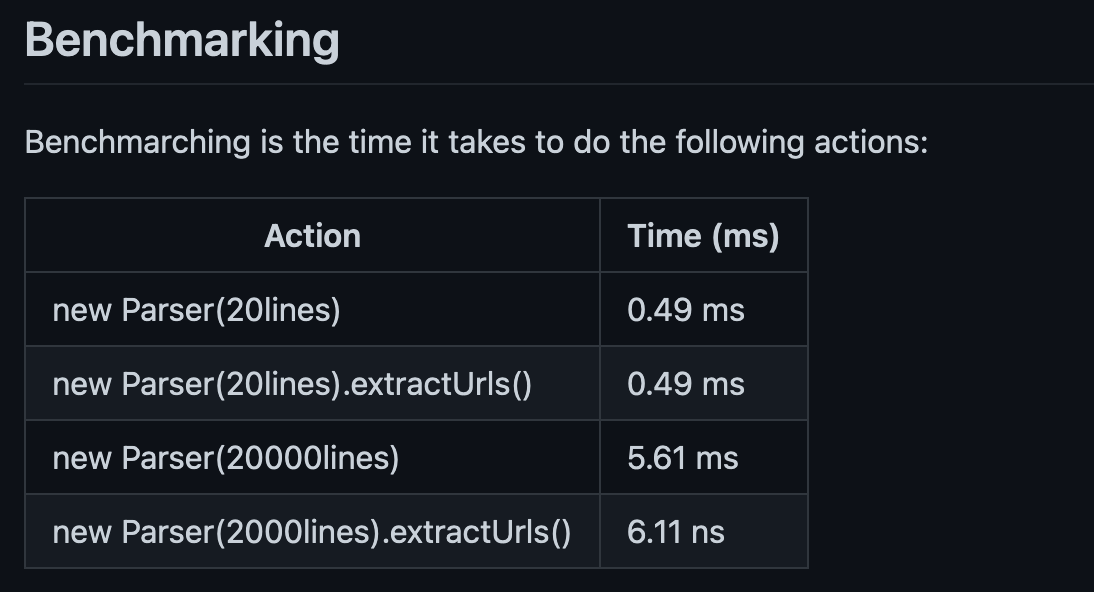The height and width of the screenshot is (592, 1094).
Task: Click the new Parser(20lines) action cell
Action: [196, 310]
